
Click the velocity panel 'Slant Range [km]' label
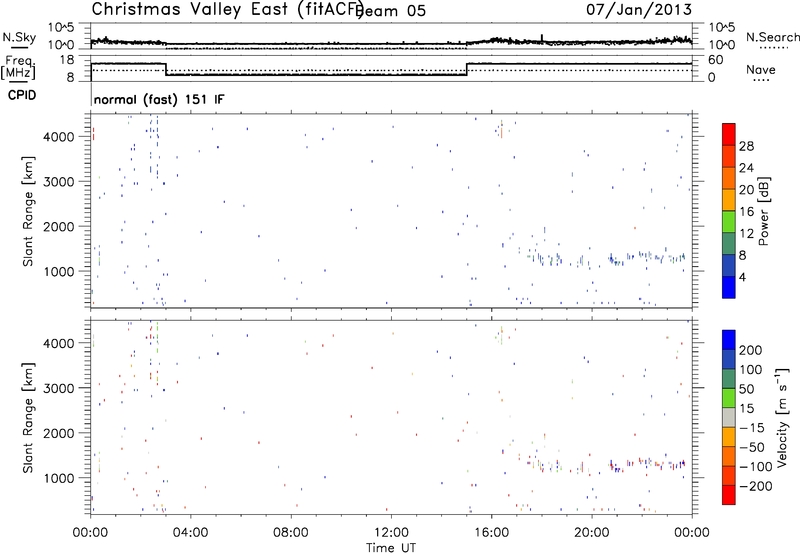pyautogui.click(x=28, y=418)
